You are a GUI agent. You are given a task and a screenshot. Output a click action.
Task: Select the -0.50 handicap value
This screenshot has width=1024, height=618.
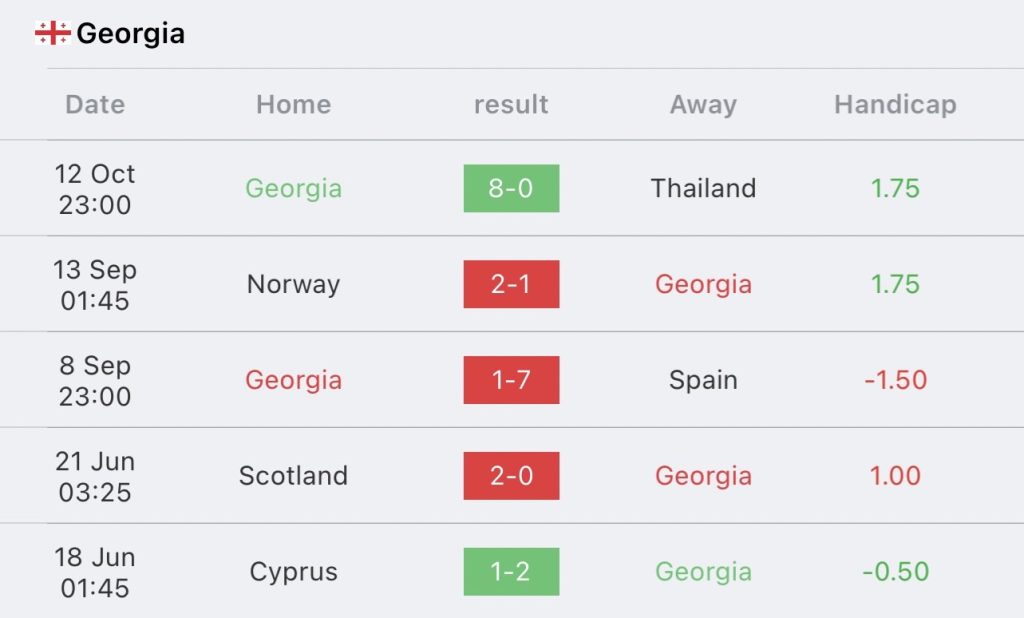point(895,572)
